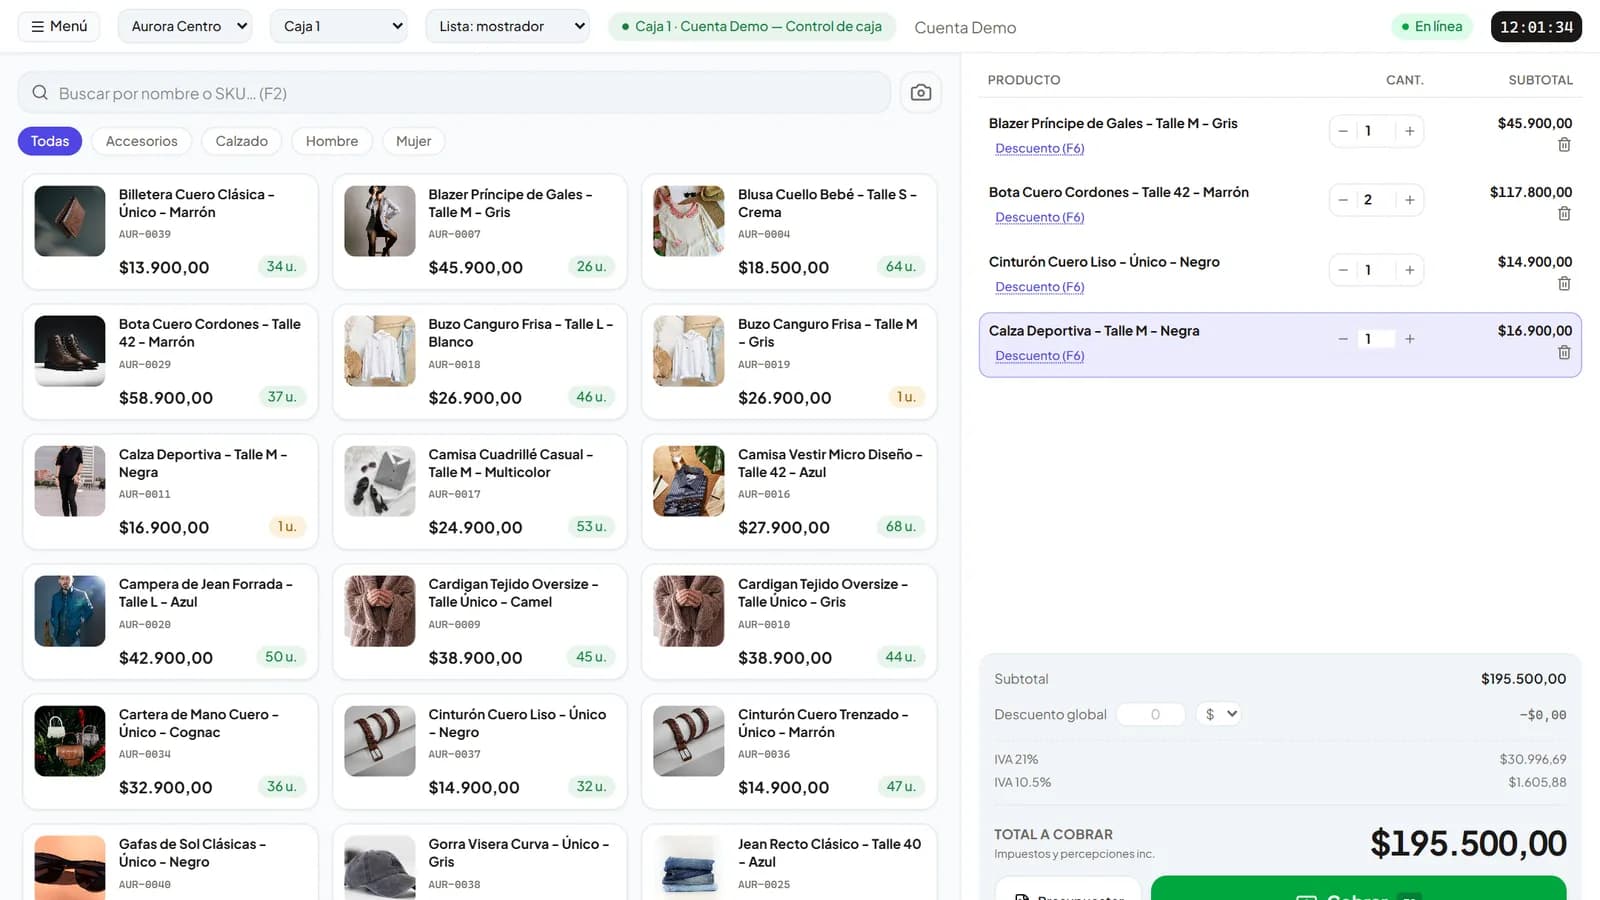This screenshot has width=1600, height=900.
Task: Decrease Cinturón Cuero Liso cart quantity
Action: 1343,270
